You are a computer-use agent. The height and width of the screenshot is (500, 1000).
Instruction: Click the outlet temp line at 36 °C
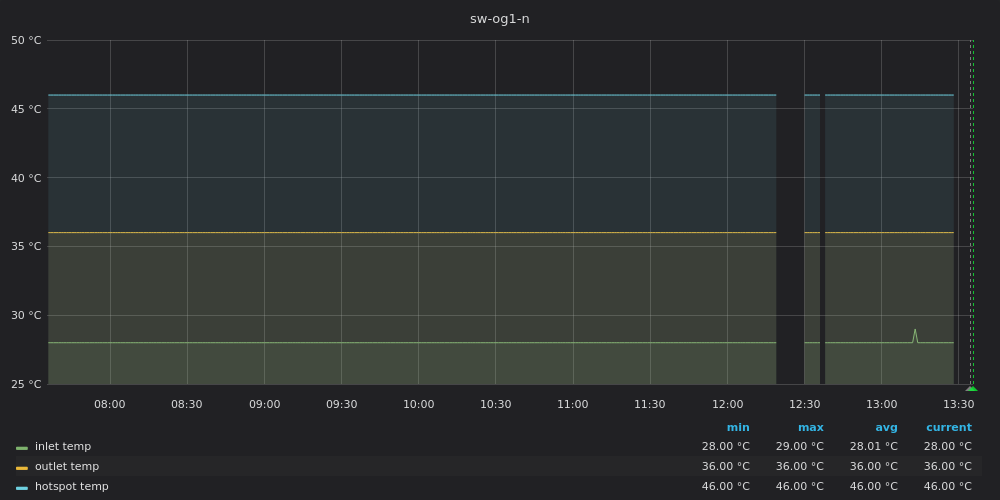tap(400, 233)
